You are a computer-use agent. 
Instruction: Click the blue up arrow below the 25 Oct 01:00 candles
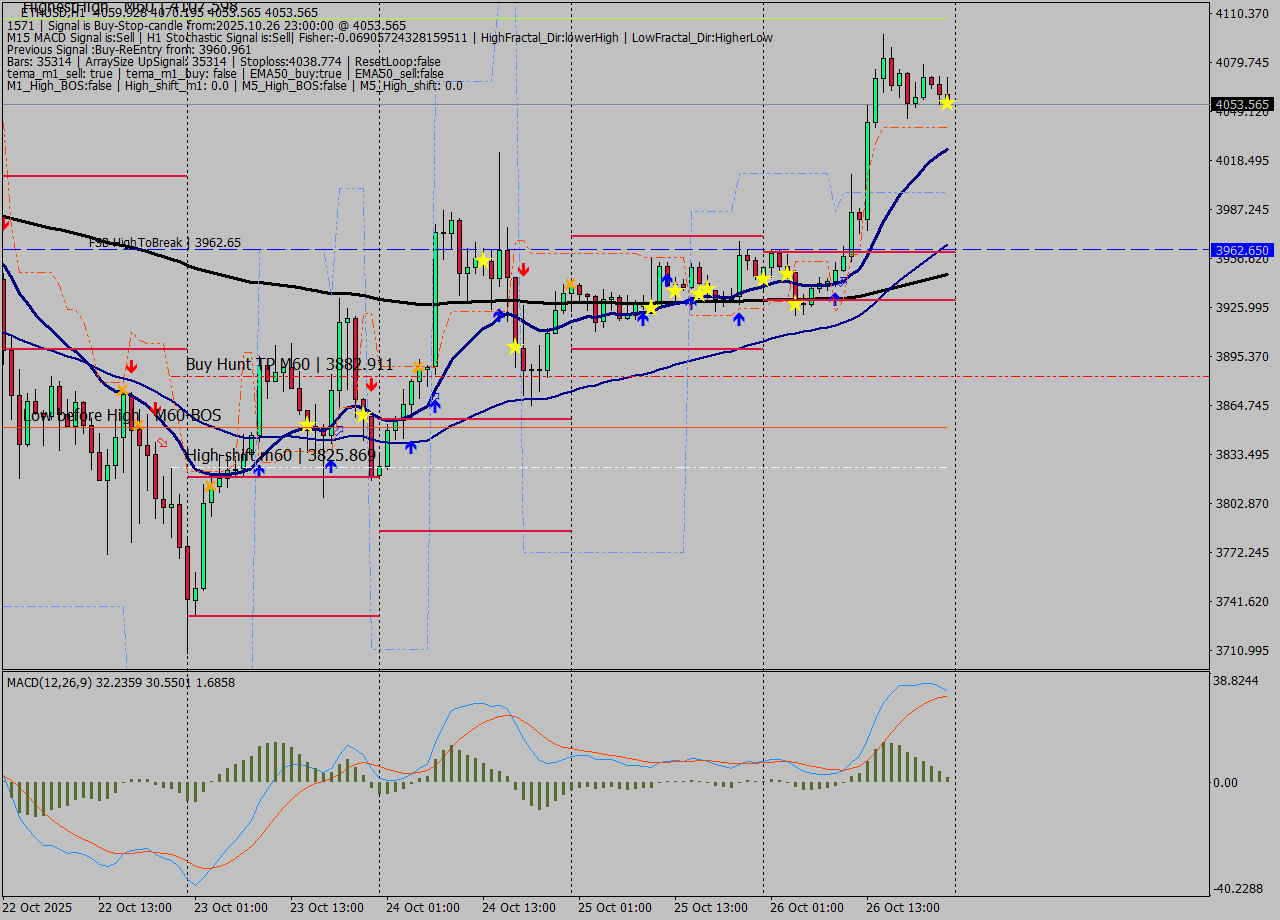pos(645,319)
